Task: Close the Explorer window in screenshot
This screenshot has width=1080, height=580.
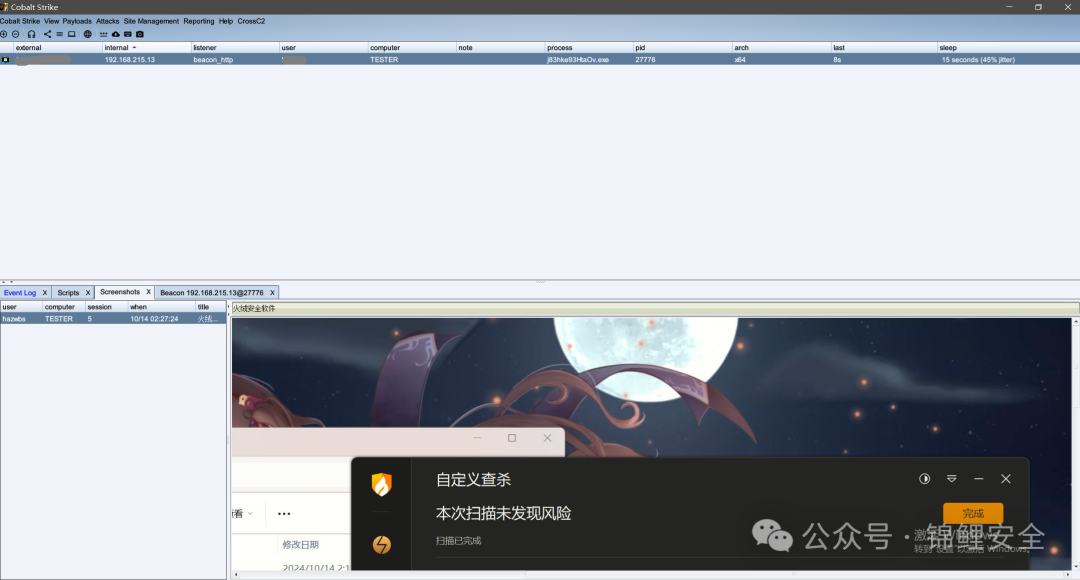Action: (547, 438)
